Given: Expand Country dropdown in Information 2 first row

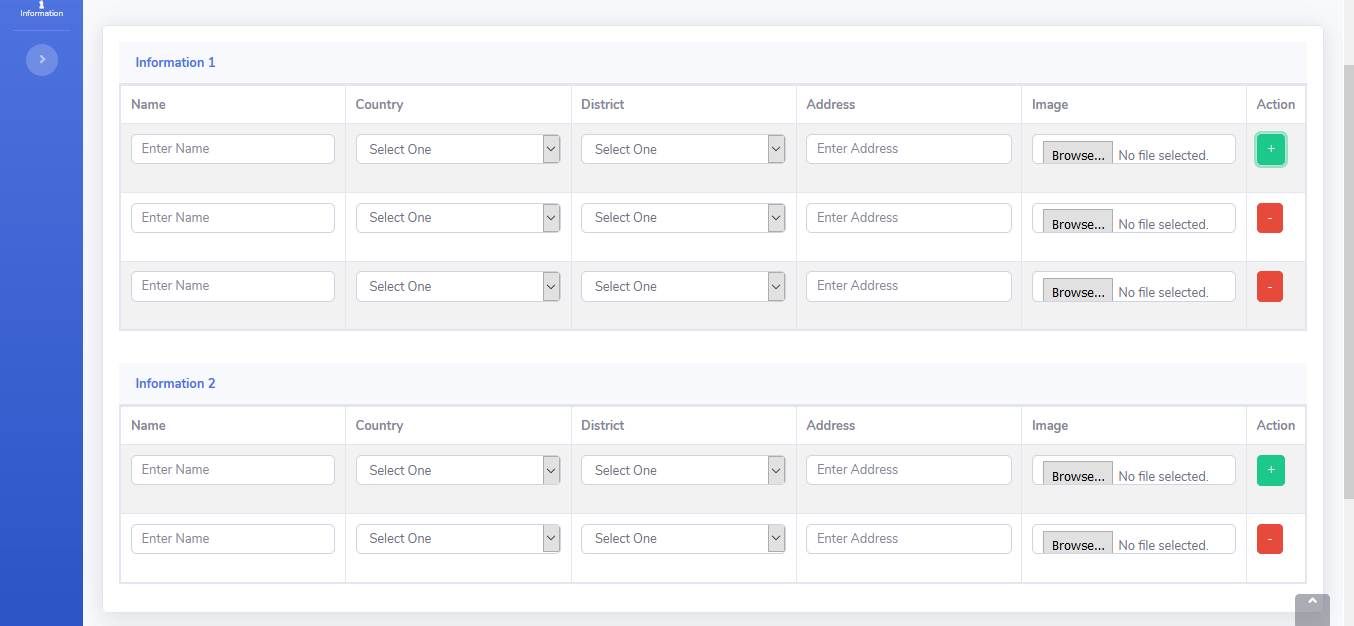Looking at the screenshot, I should click(457, 470).
